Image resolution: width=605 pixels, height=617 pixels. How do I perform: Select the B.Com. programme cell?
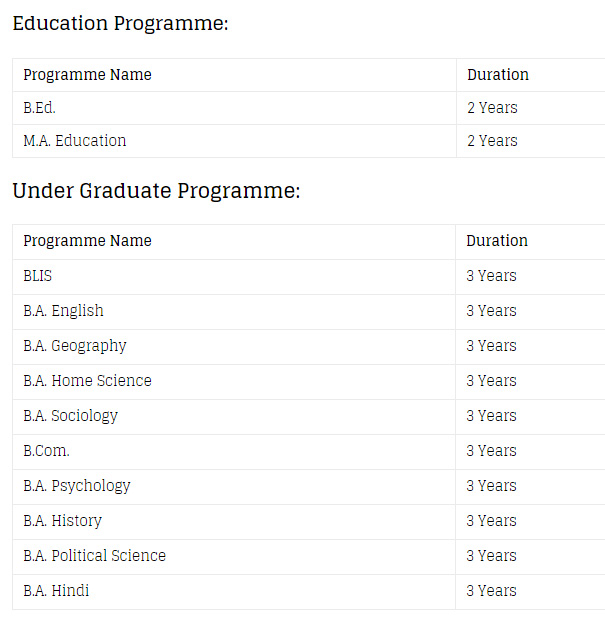(234, 452)
